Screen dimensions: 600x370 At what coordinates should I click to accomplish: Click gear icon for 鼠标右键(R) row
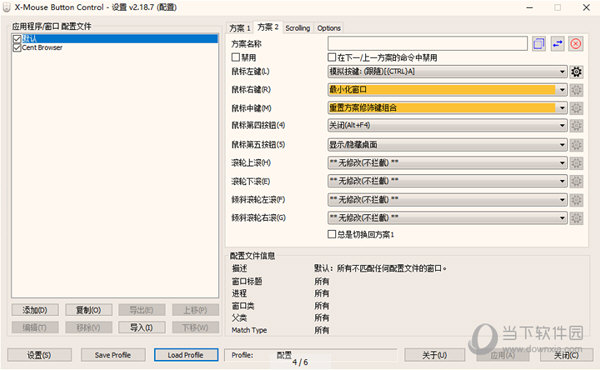tap(576, 90)
